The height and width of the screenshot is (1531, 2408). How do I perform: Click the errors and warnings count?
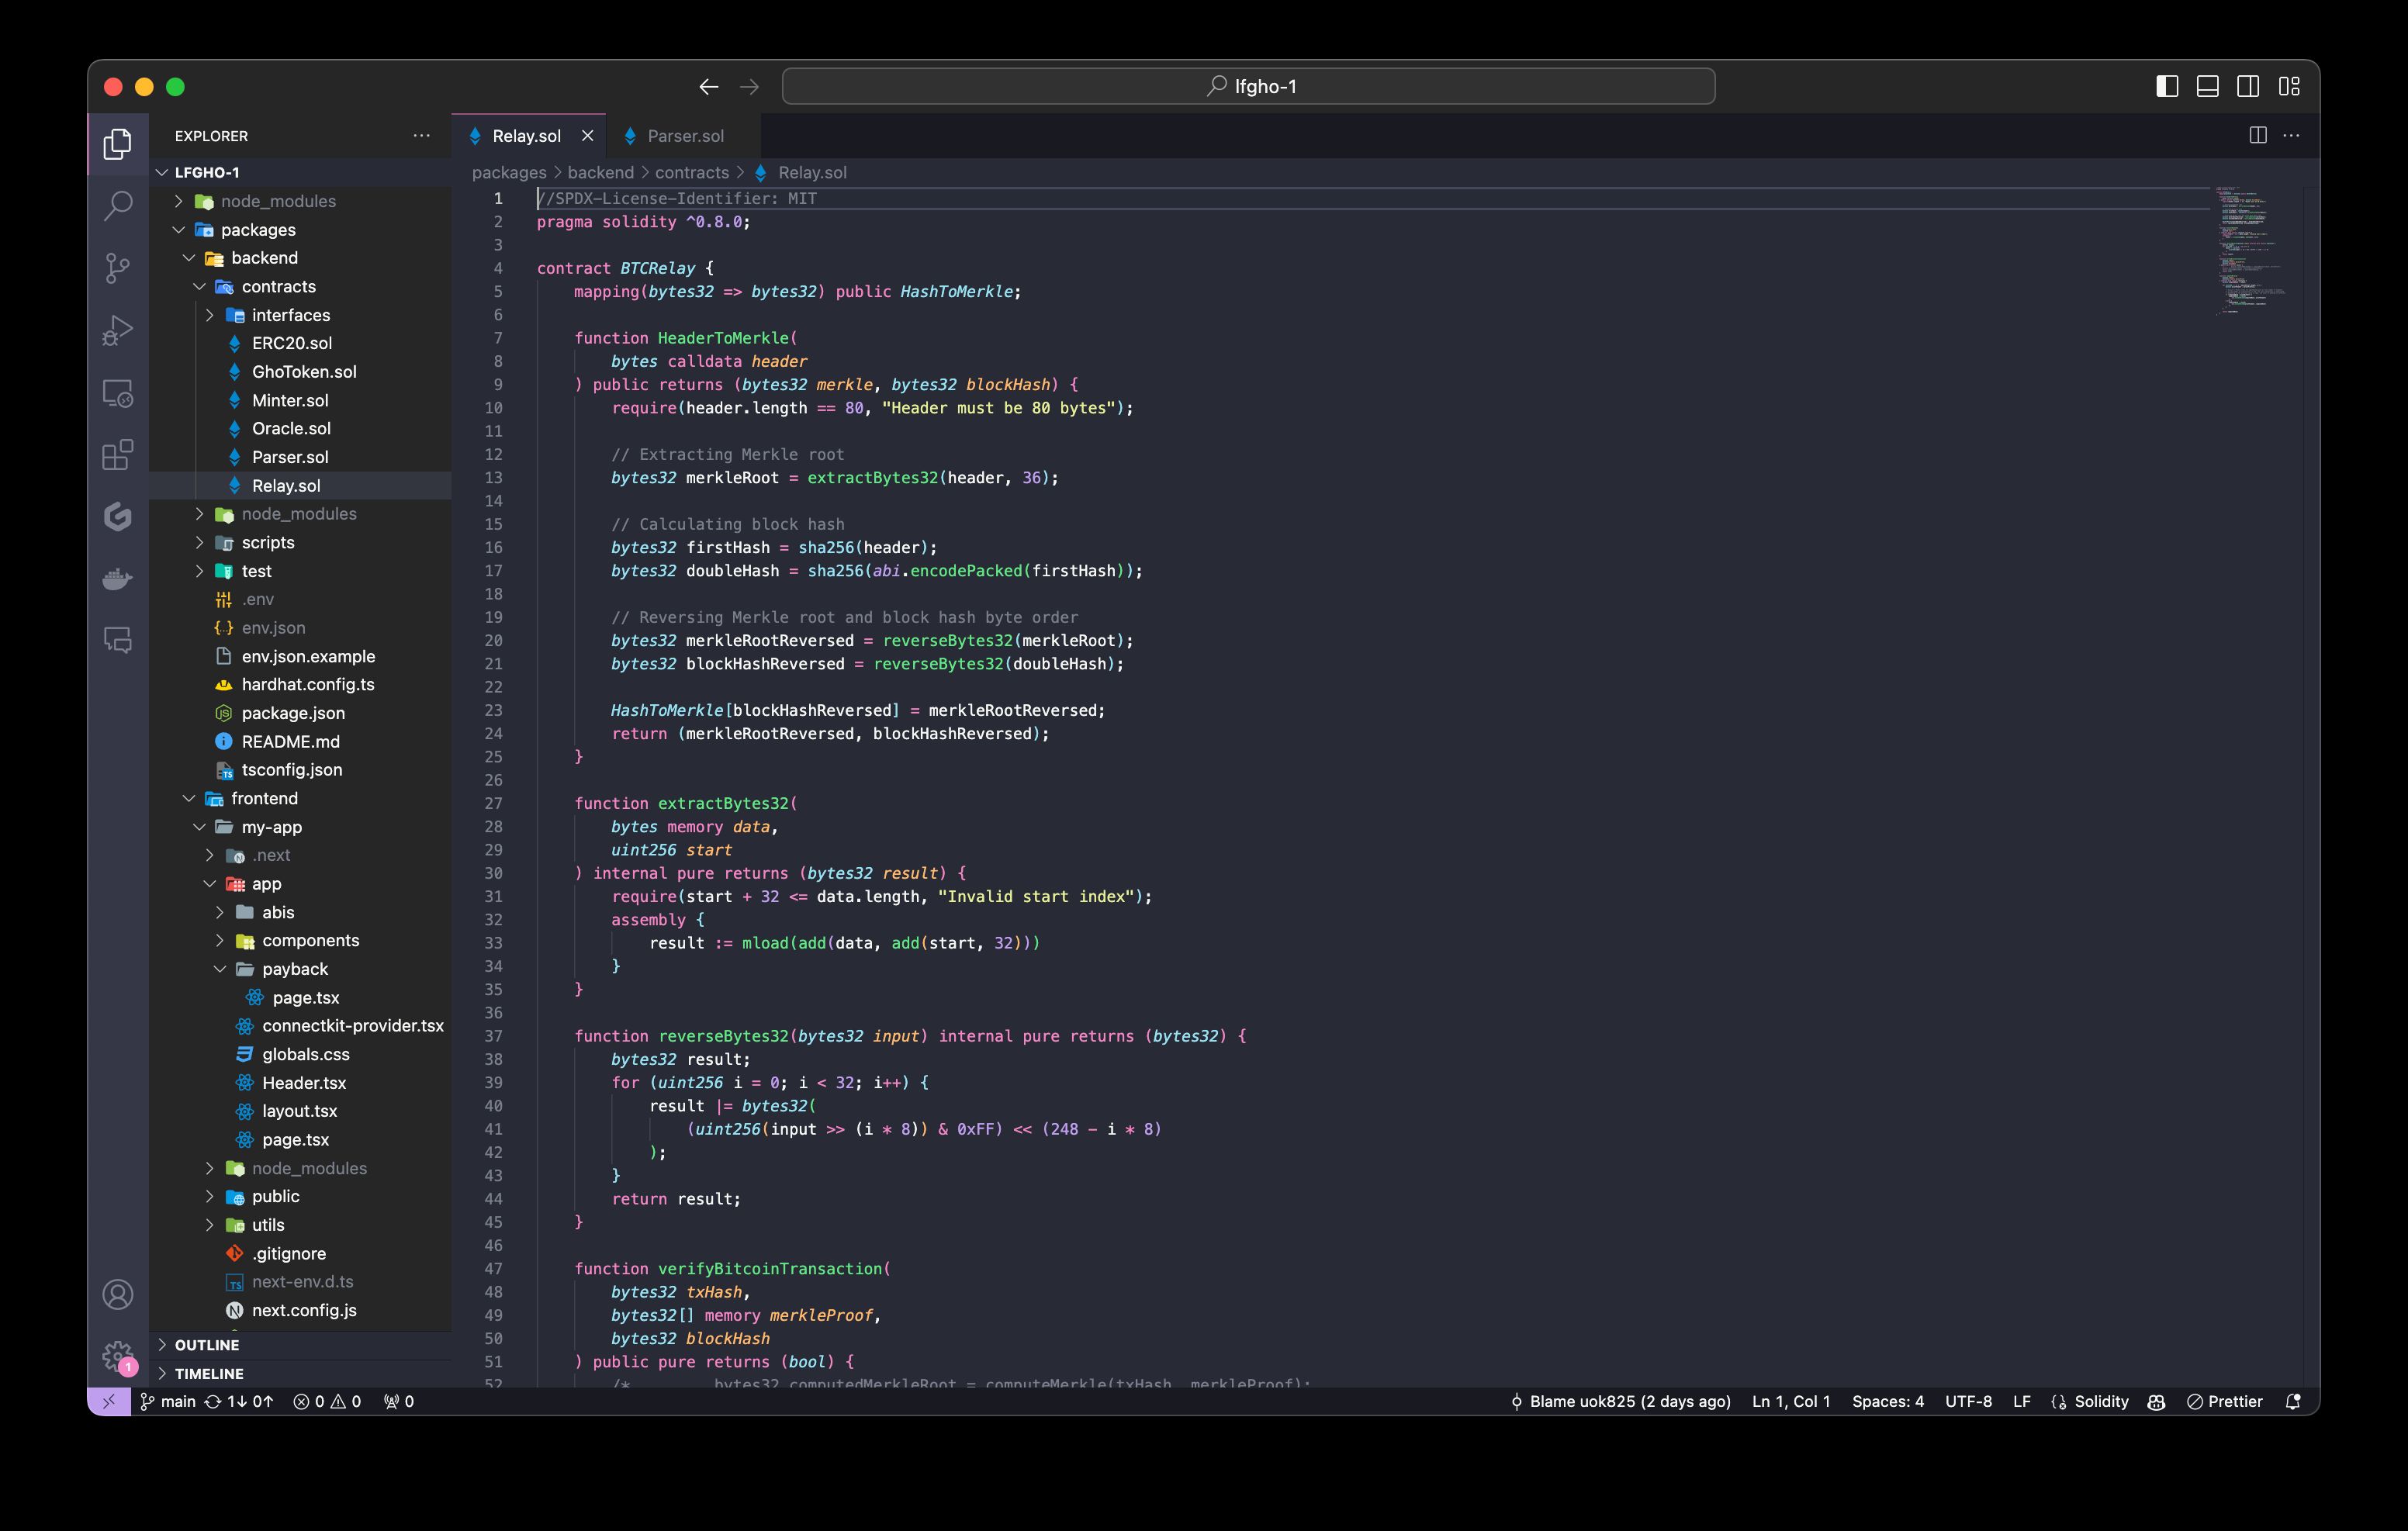(x=327, y=1402)
